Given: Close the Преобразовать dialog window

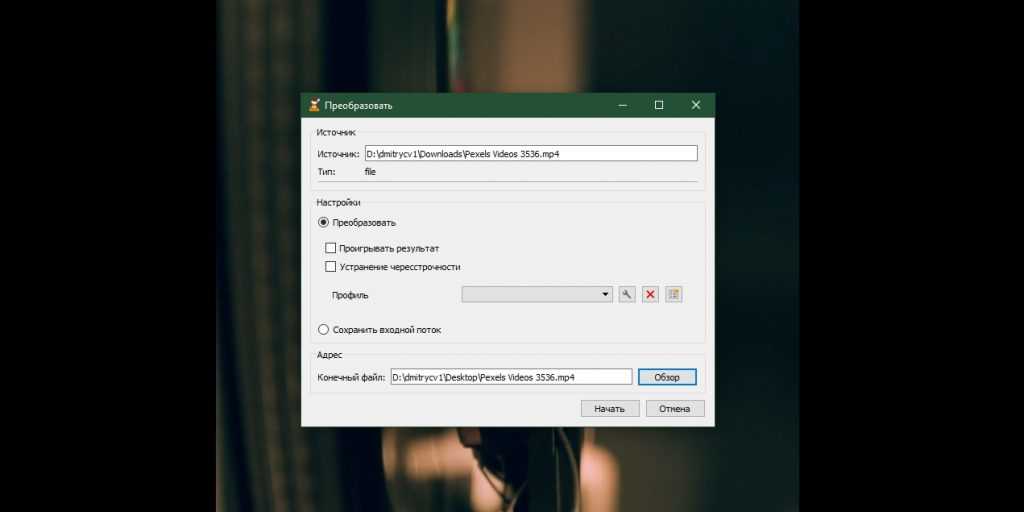Looking at the screenshot, I should [695, 105].
